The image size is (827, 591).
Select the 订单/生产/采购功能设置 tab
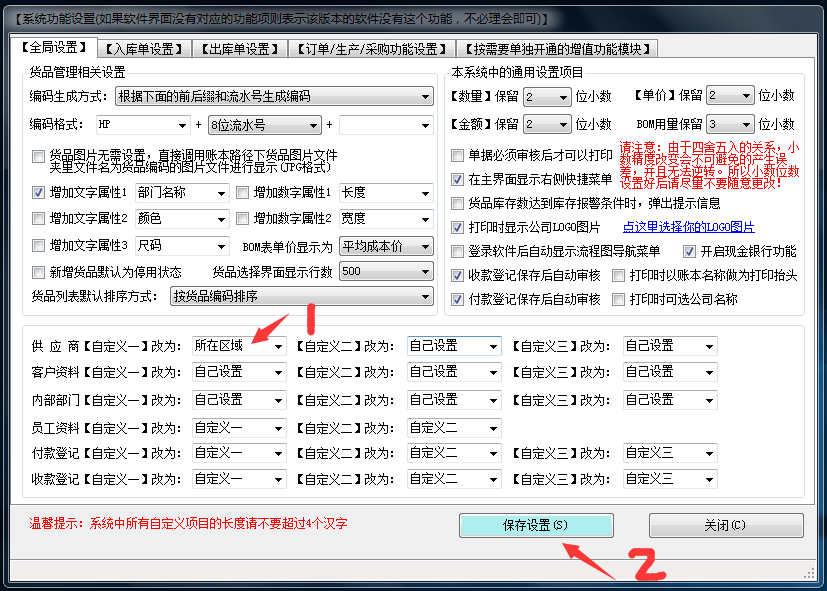click(369, 48)
